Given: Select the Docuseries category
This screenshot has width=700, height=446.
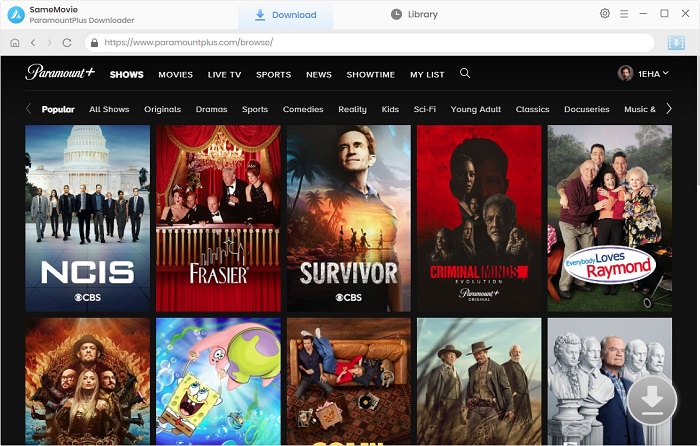Looking at the screenshot, I should 587,109.
